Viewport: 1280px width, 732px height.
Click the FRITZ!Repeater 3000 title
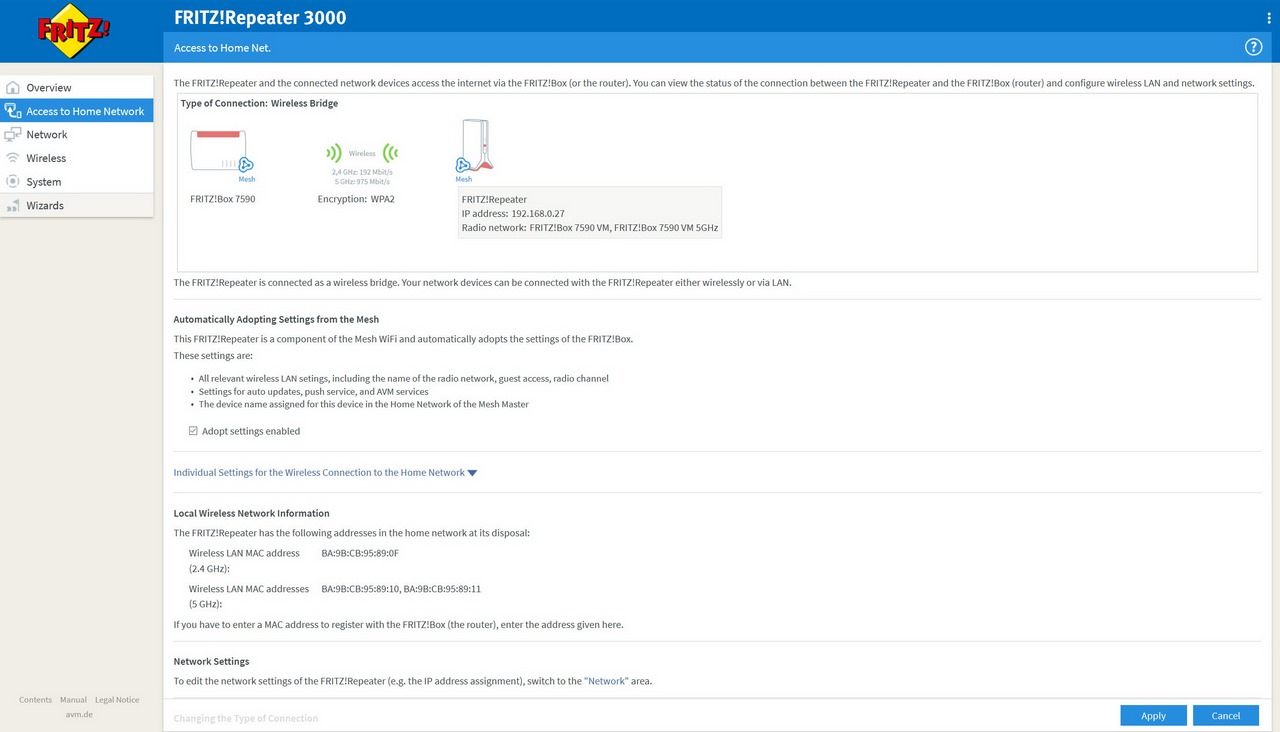click(260, 18)
